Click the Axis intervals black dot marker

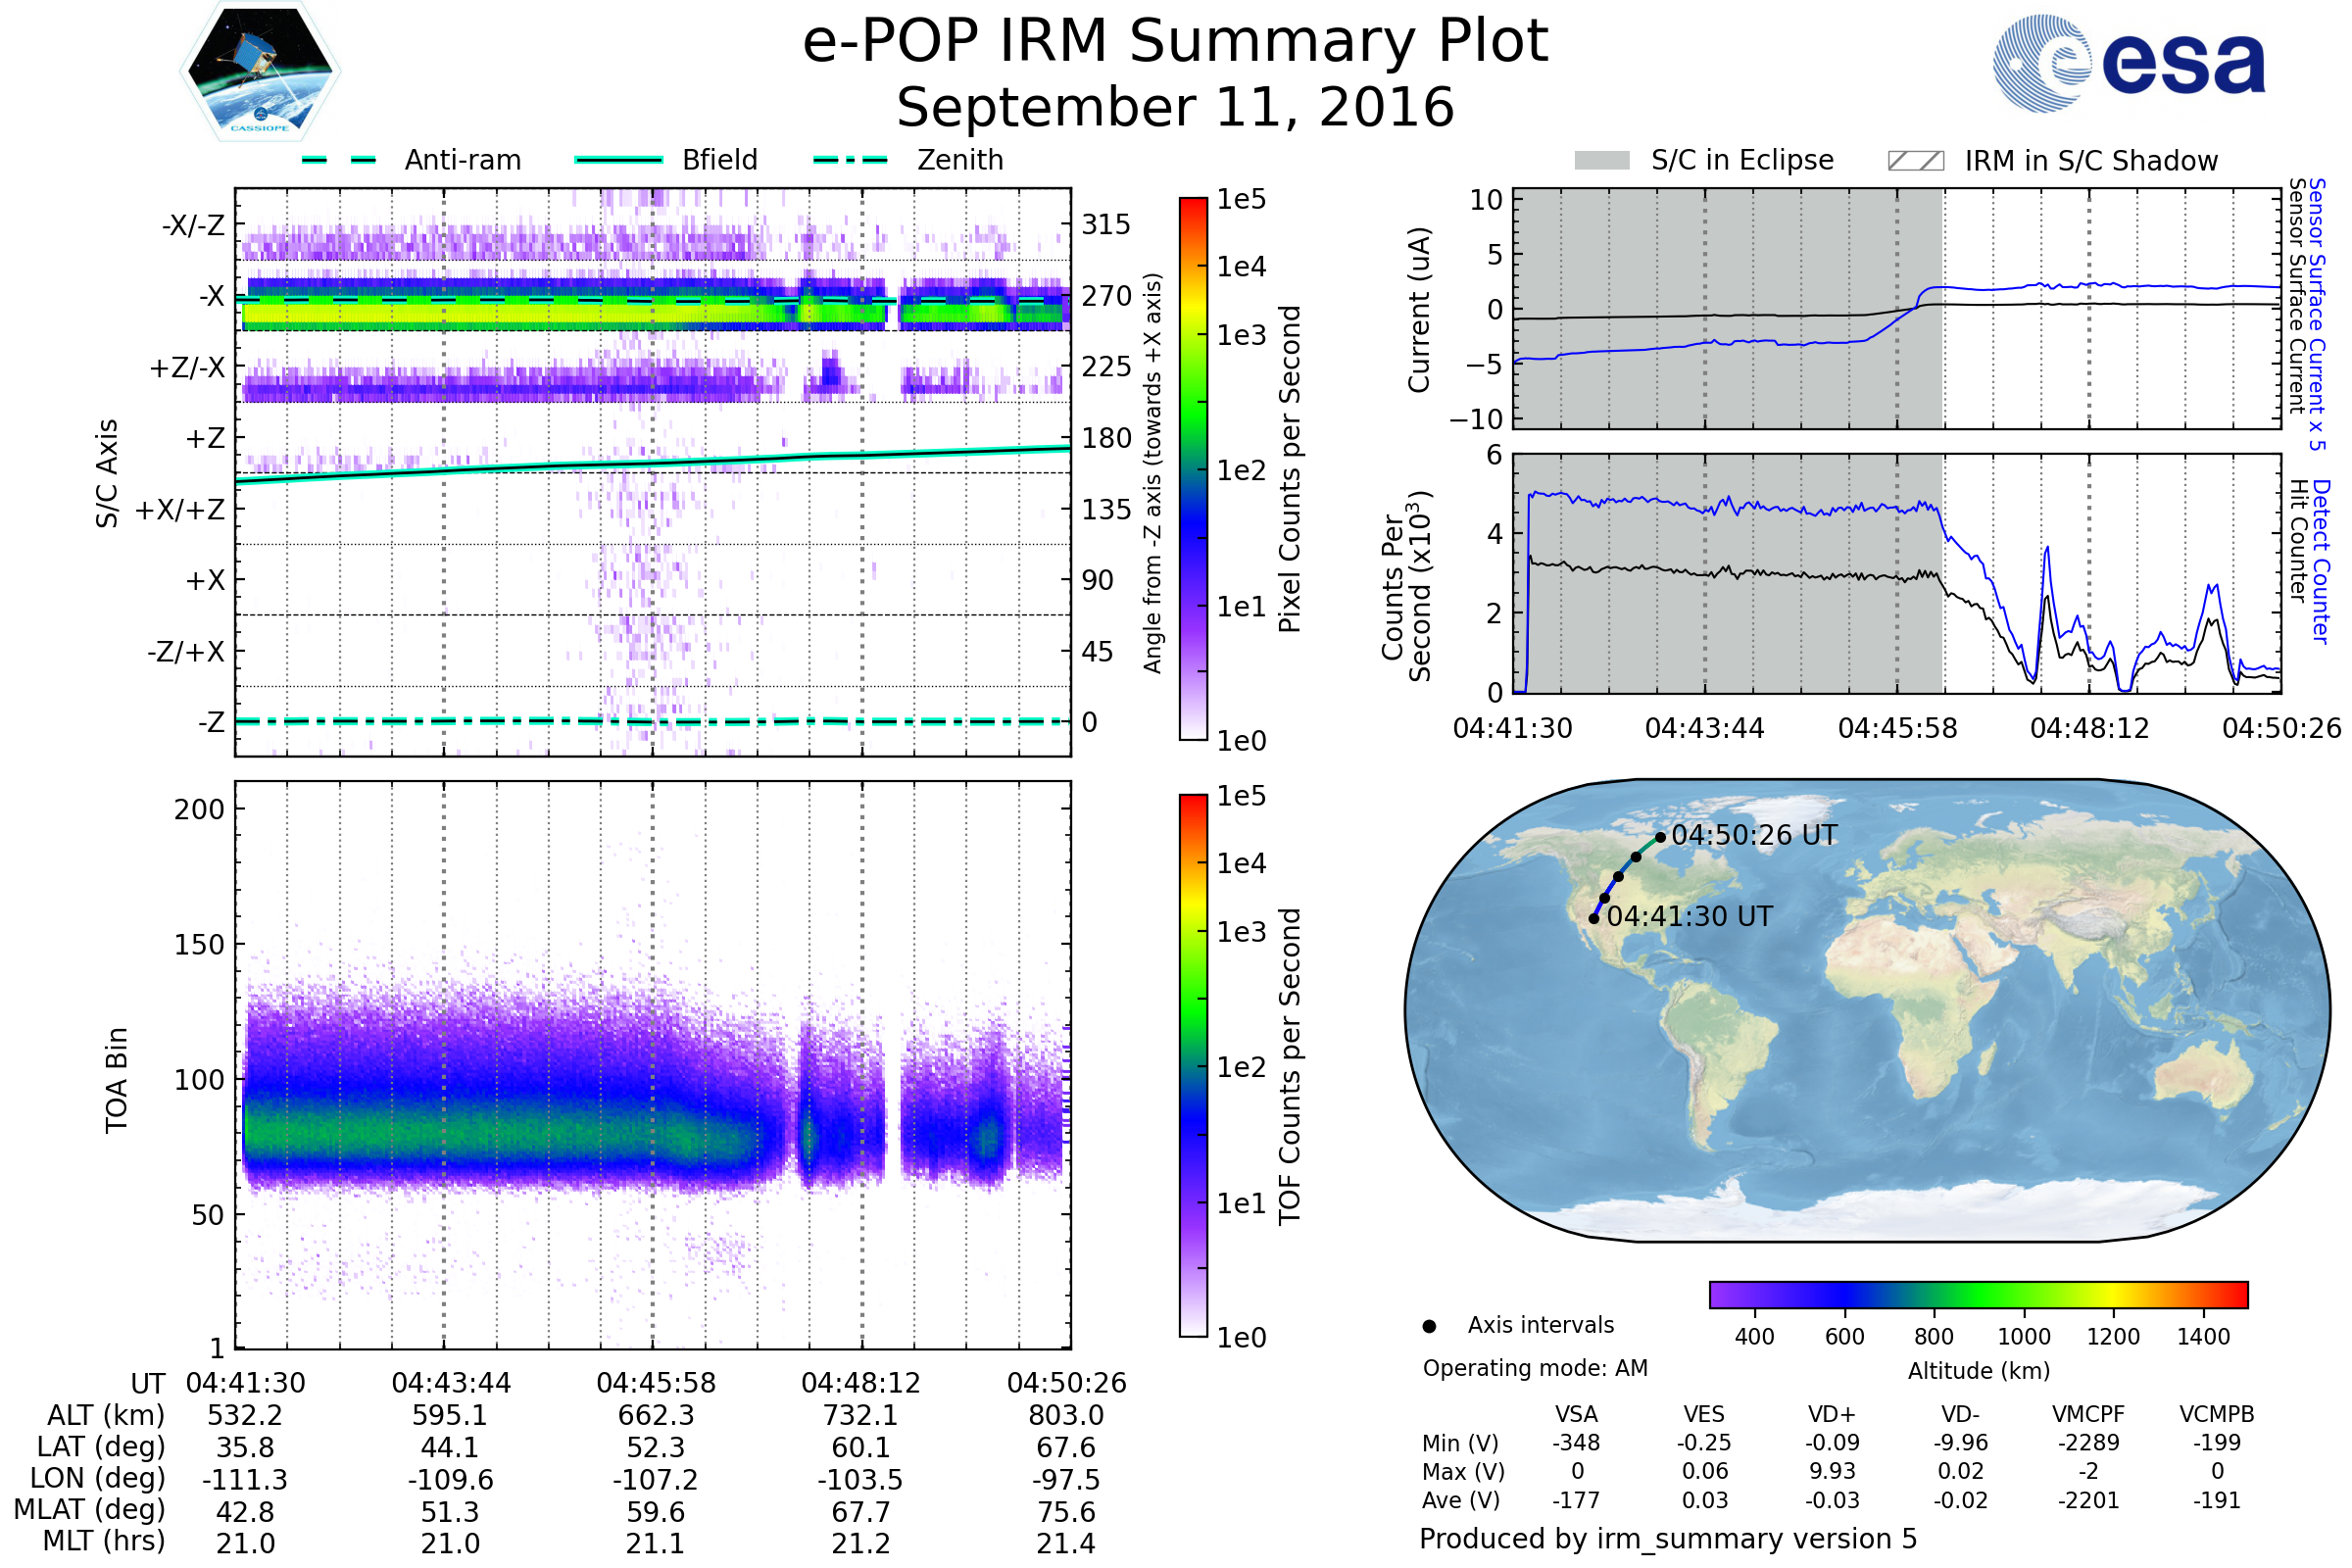(1429, 1326)
